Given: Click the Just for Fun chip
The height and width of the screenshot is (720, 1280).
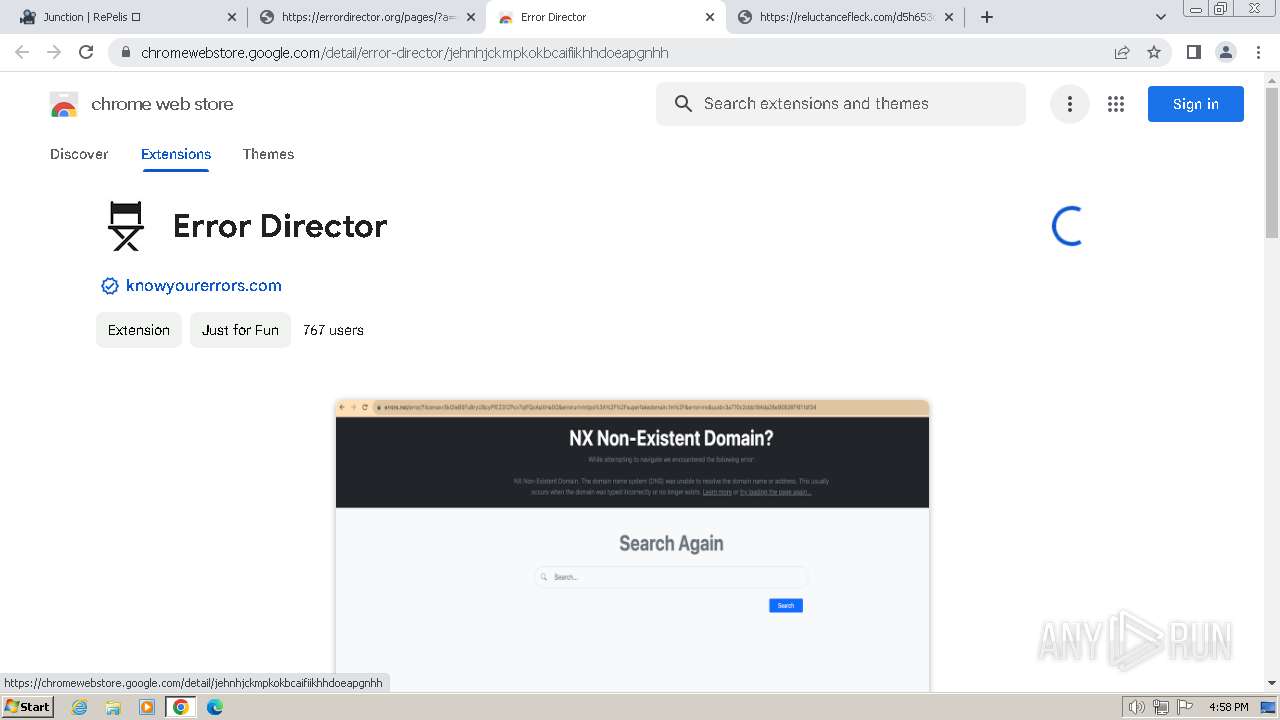Looking at the screenshot, I should pos(240,330).
